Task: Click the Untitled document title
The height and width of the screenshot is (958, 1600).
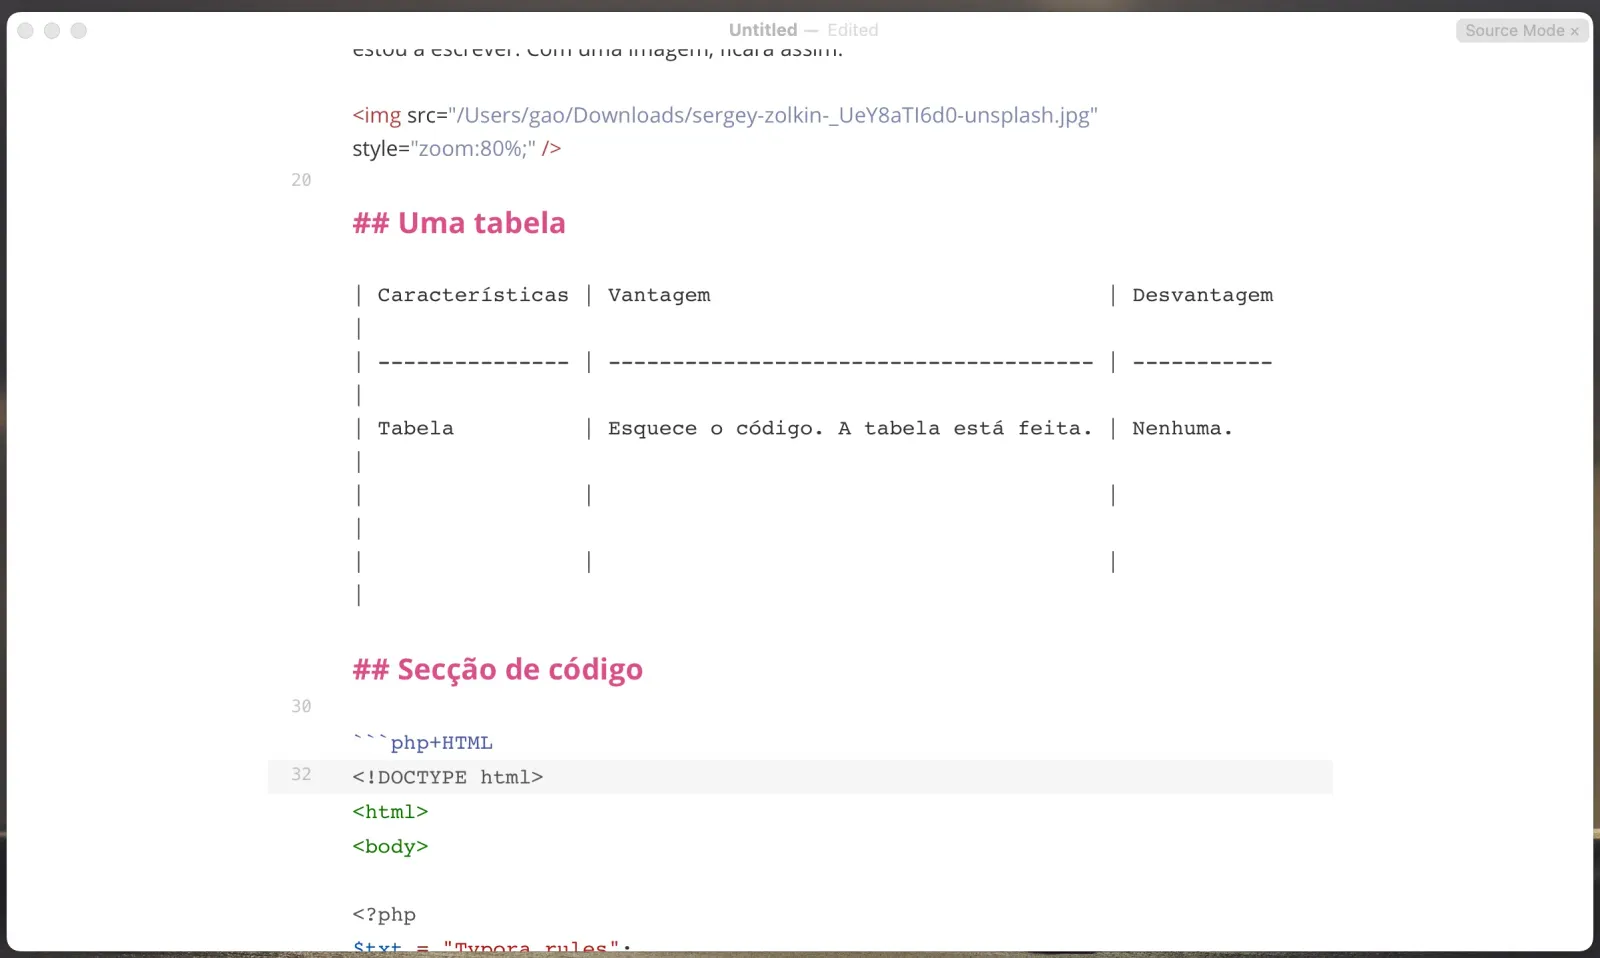Action: pos(762,30)
